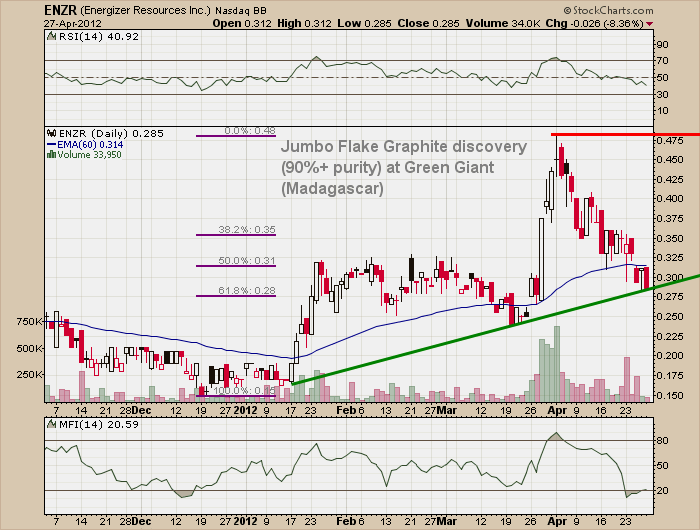The image size is (700, 530).
Task: Click the 90 level on the RSI axis
Action: click(663, 44)
